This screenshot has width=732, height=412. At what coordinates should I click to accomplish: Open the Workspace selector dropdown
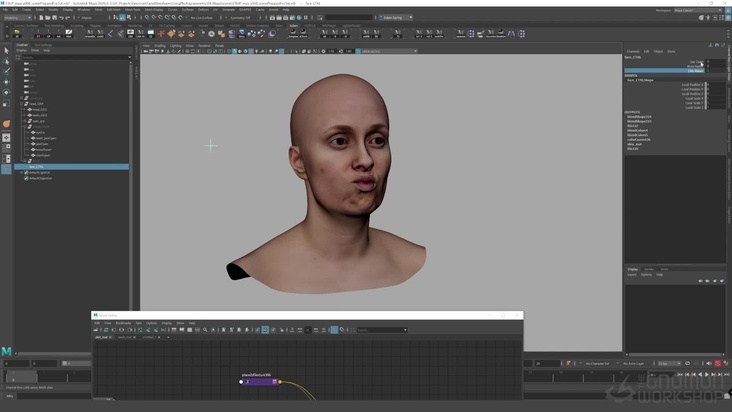(x=697, y=10)
